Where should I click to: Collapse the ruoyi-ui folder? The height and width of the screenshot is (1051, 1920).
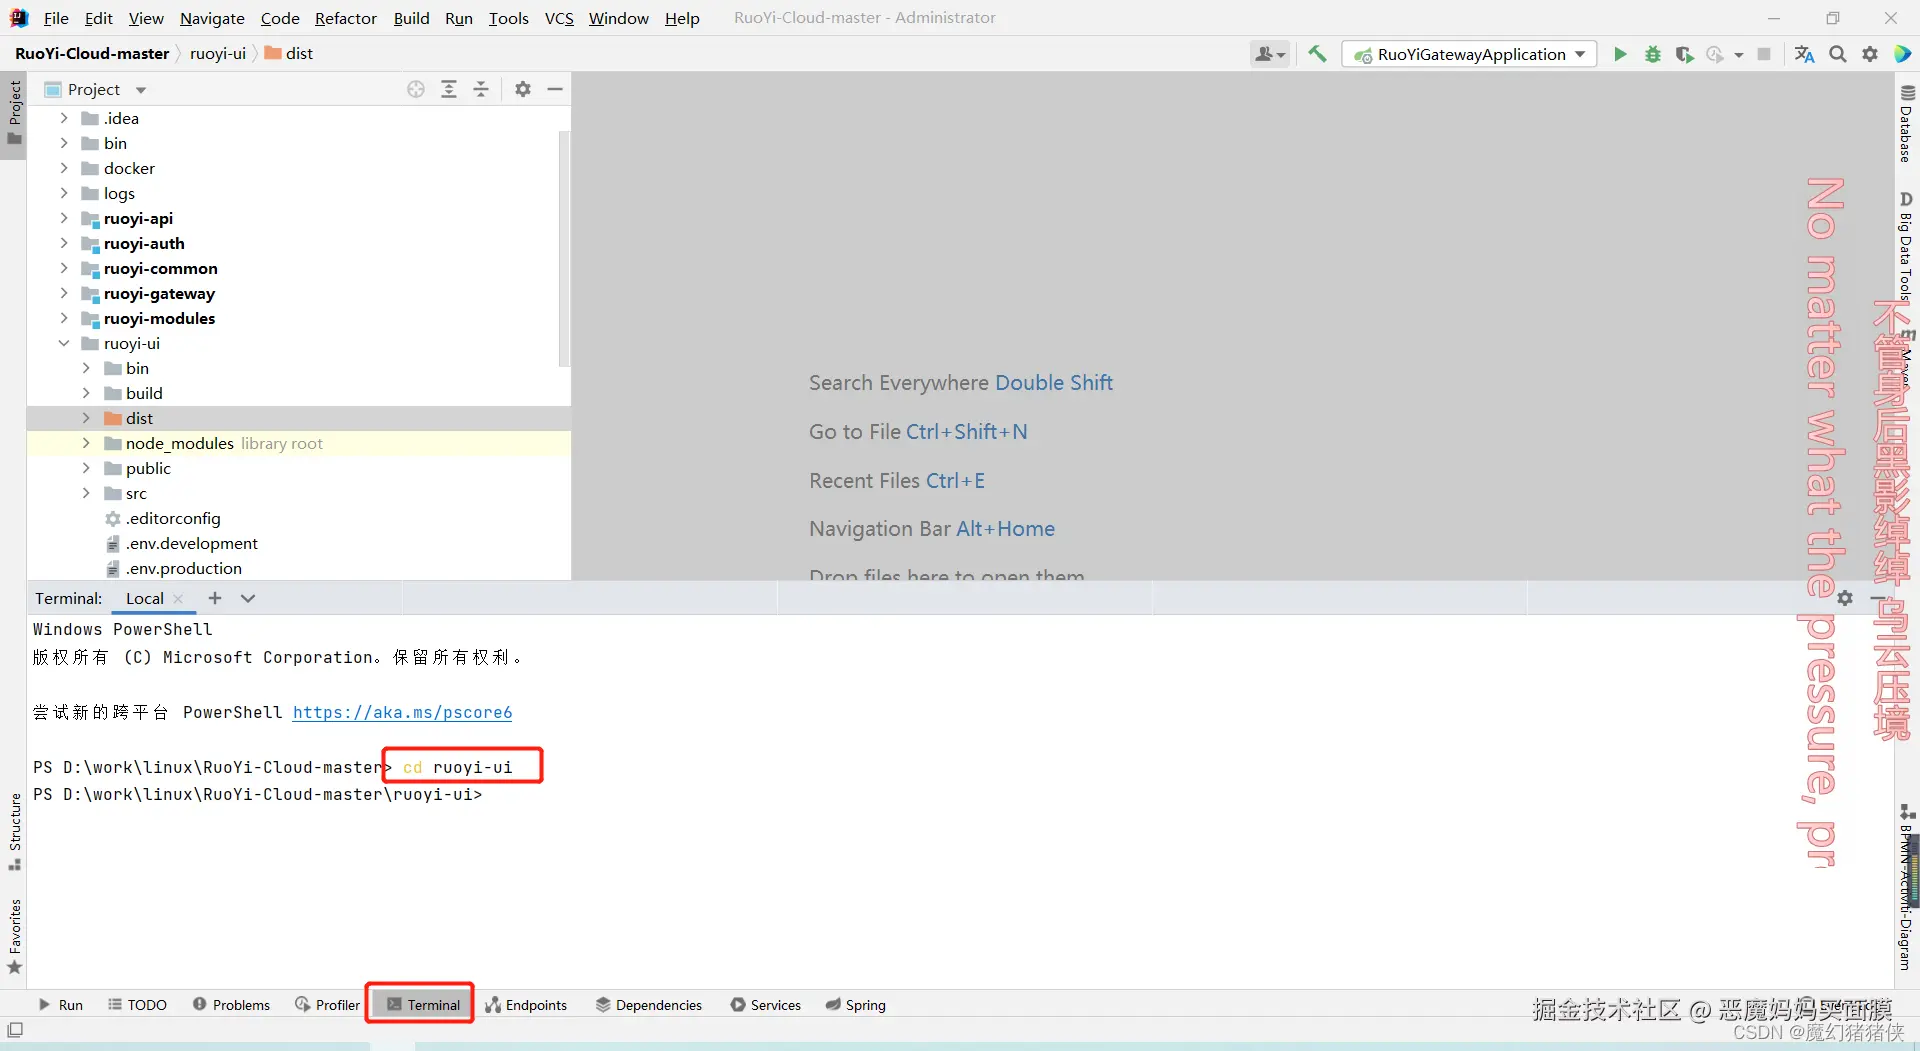pos(64,343)
